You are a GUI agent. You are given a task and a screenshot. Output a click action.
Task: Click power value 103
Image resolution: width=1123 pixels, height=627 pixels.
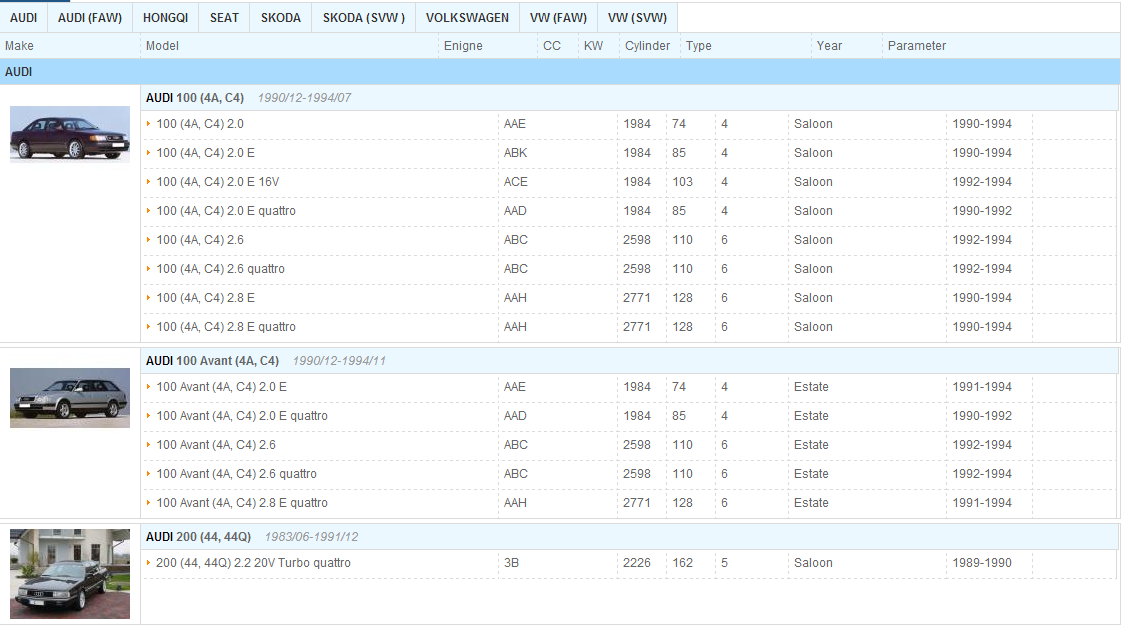click(683, 182)
